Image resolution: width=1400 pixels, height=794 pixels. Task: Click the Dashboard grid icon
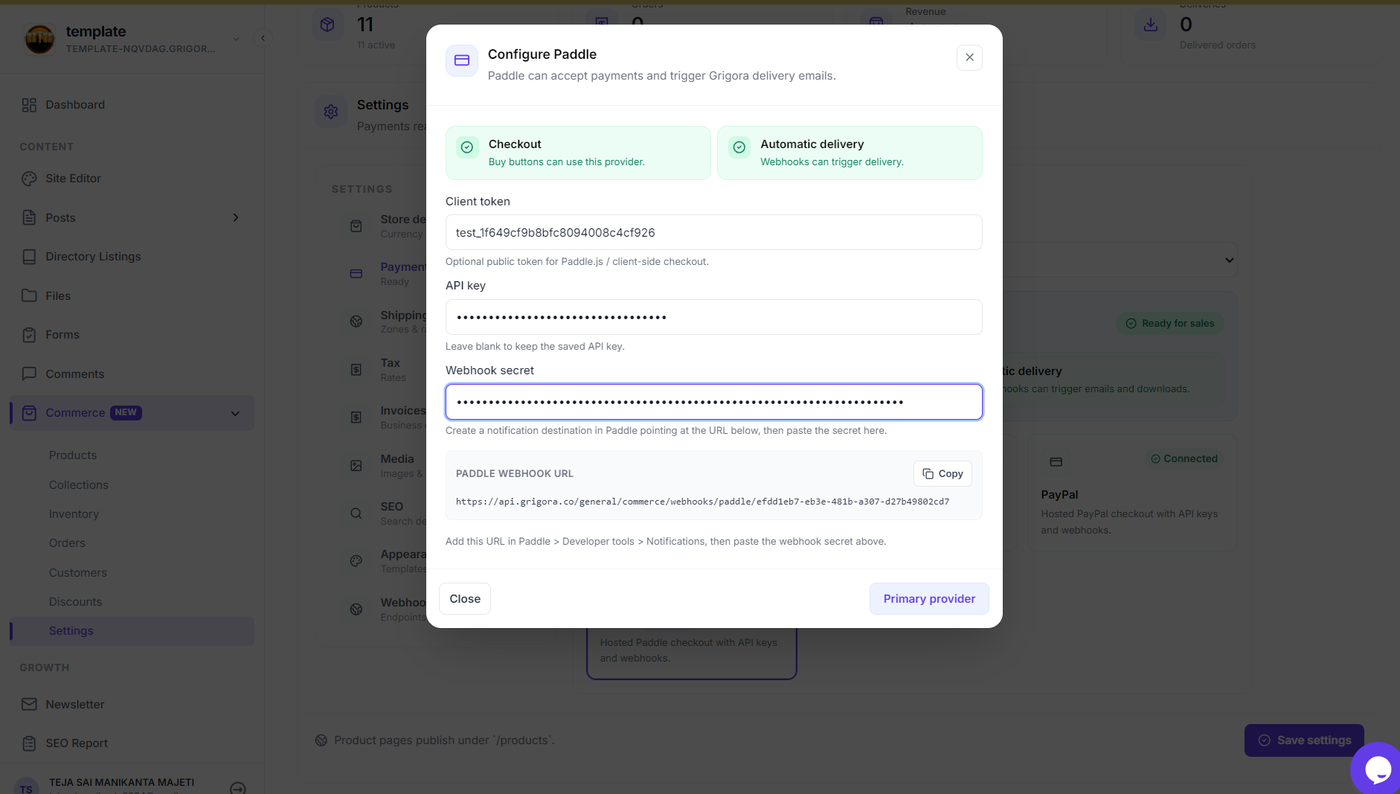29,105
